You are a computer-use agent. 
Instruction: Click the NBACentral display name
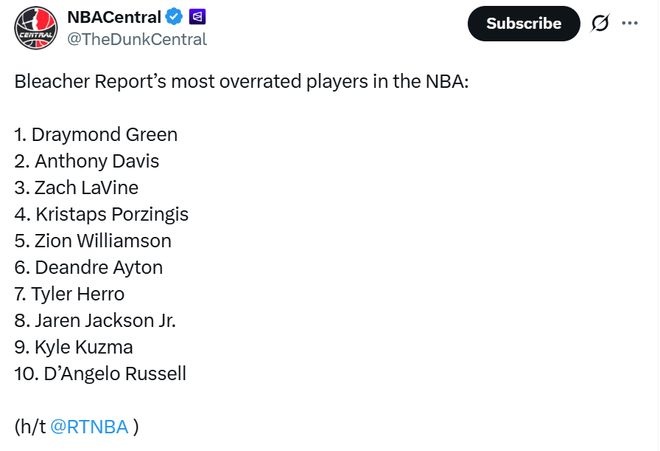pos(113,16)
